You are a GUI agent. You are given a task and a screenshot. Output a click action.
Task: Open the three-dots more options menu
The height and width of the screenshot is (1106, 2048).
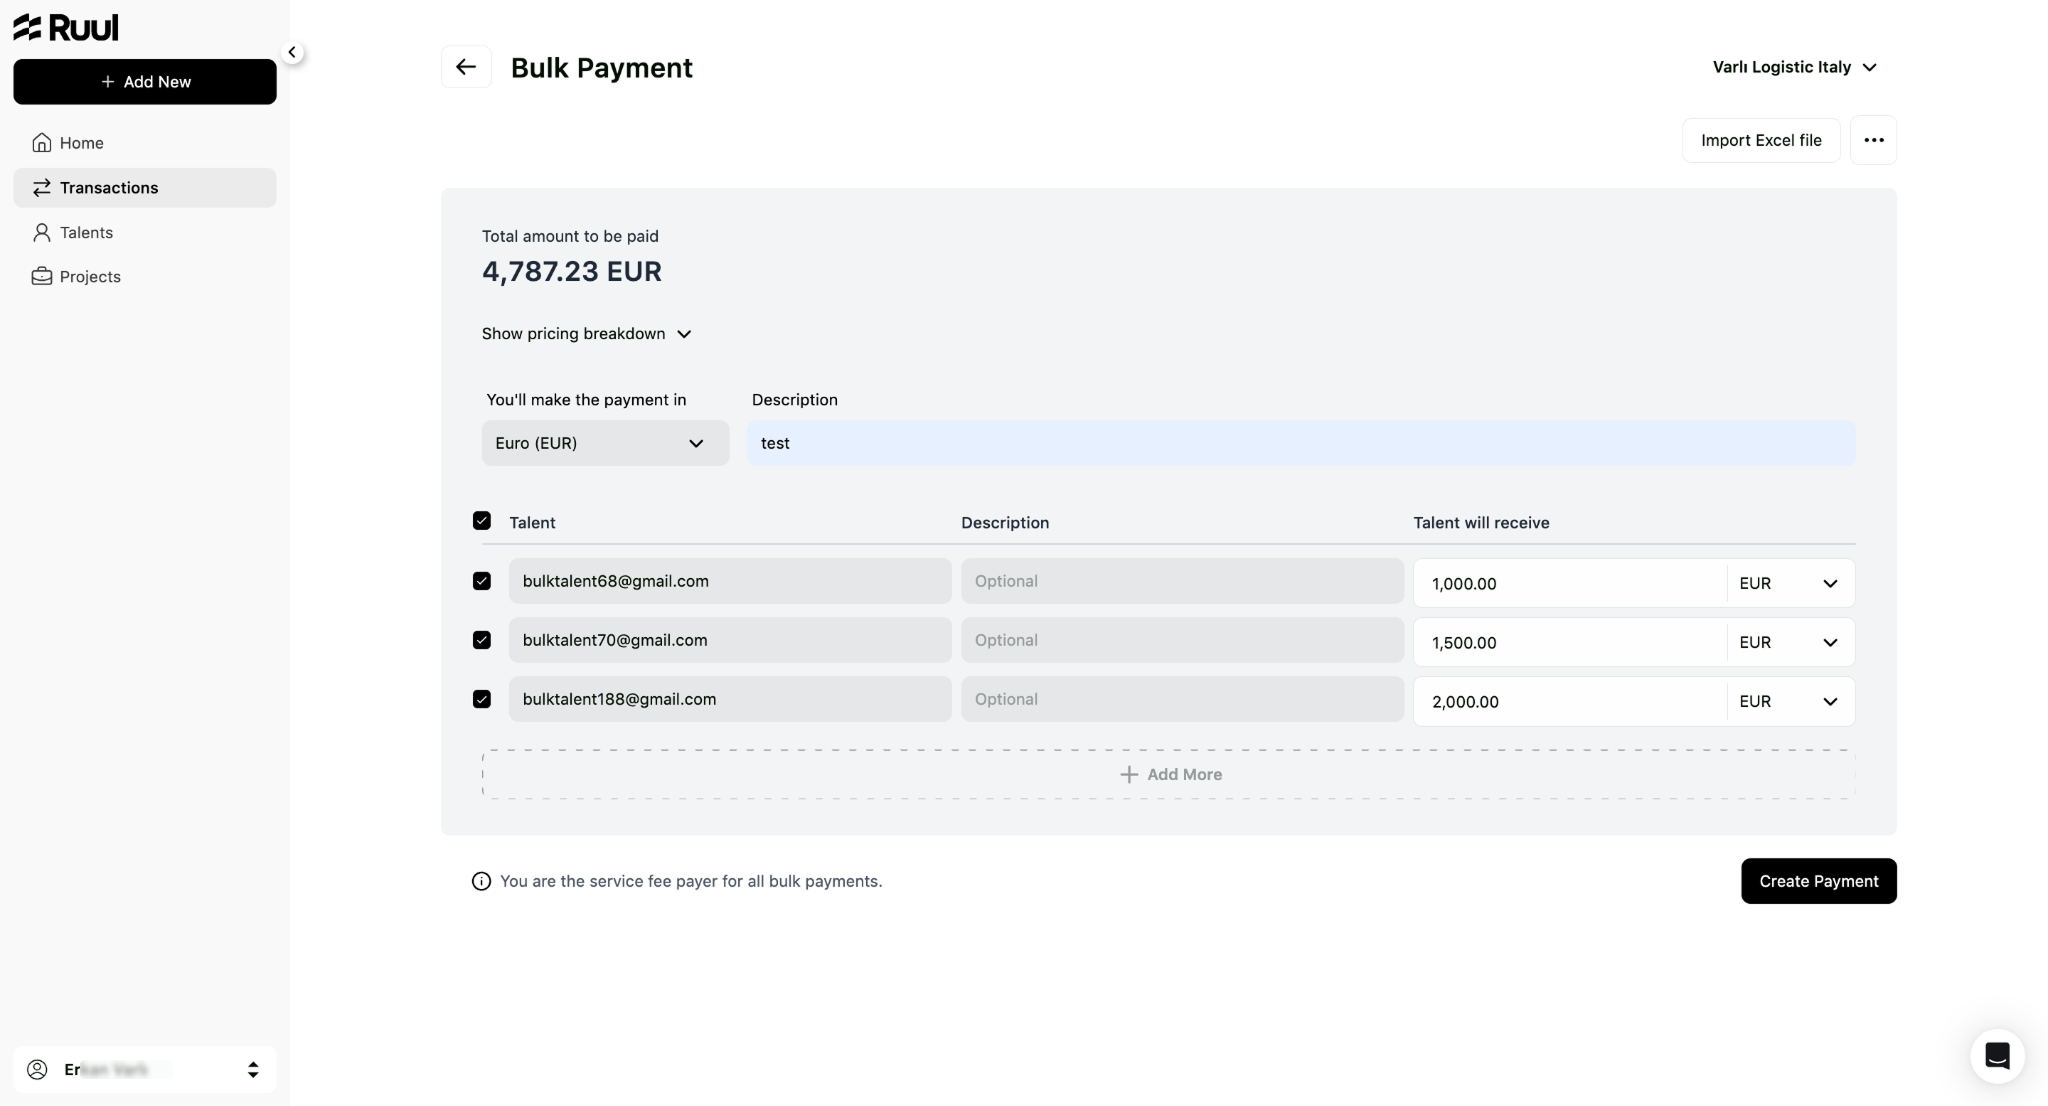1873,140
